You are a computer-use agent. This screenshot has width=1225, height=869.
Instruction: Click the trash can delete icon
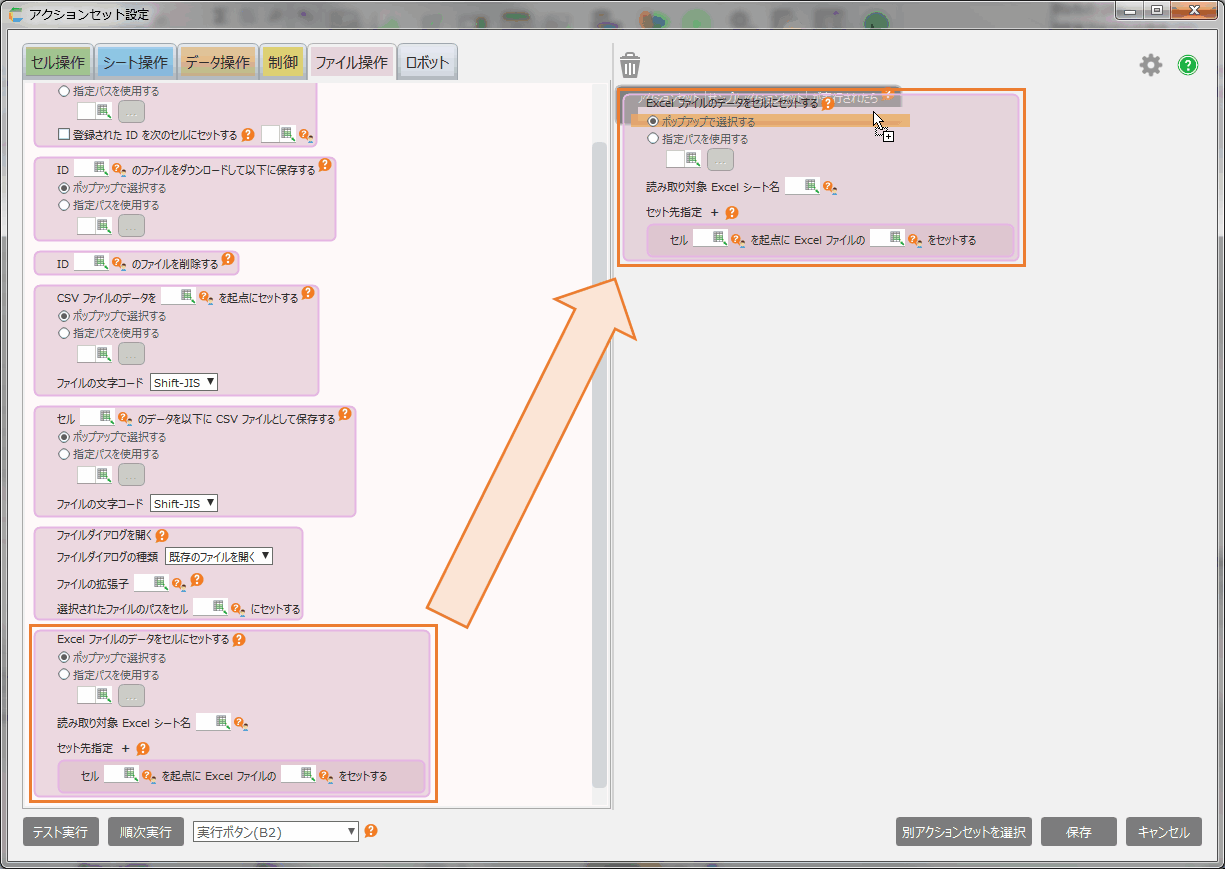pyautogui.click(x=630, y=66)
